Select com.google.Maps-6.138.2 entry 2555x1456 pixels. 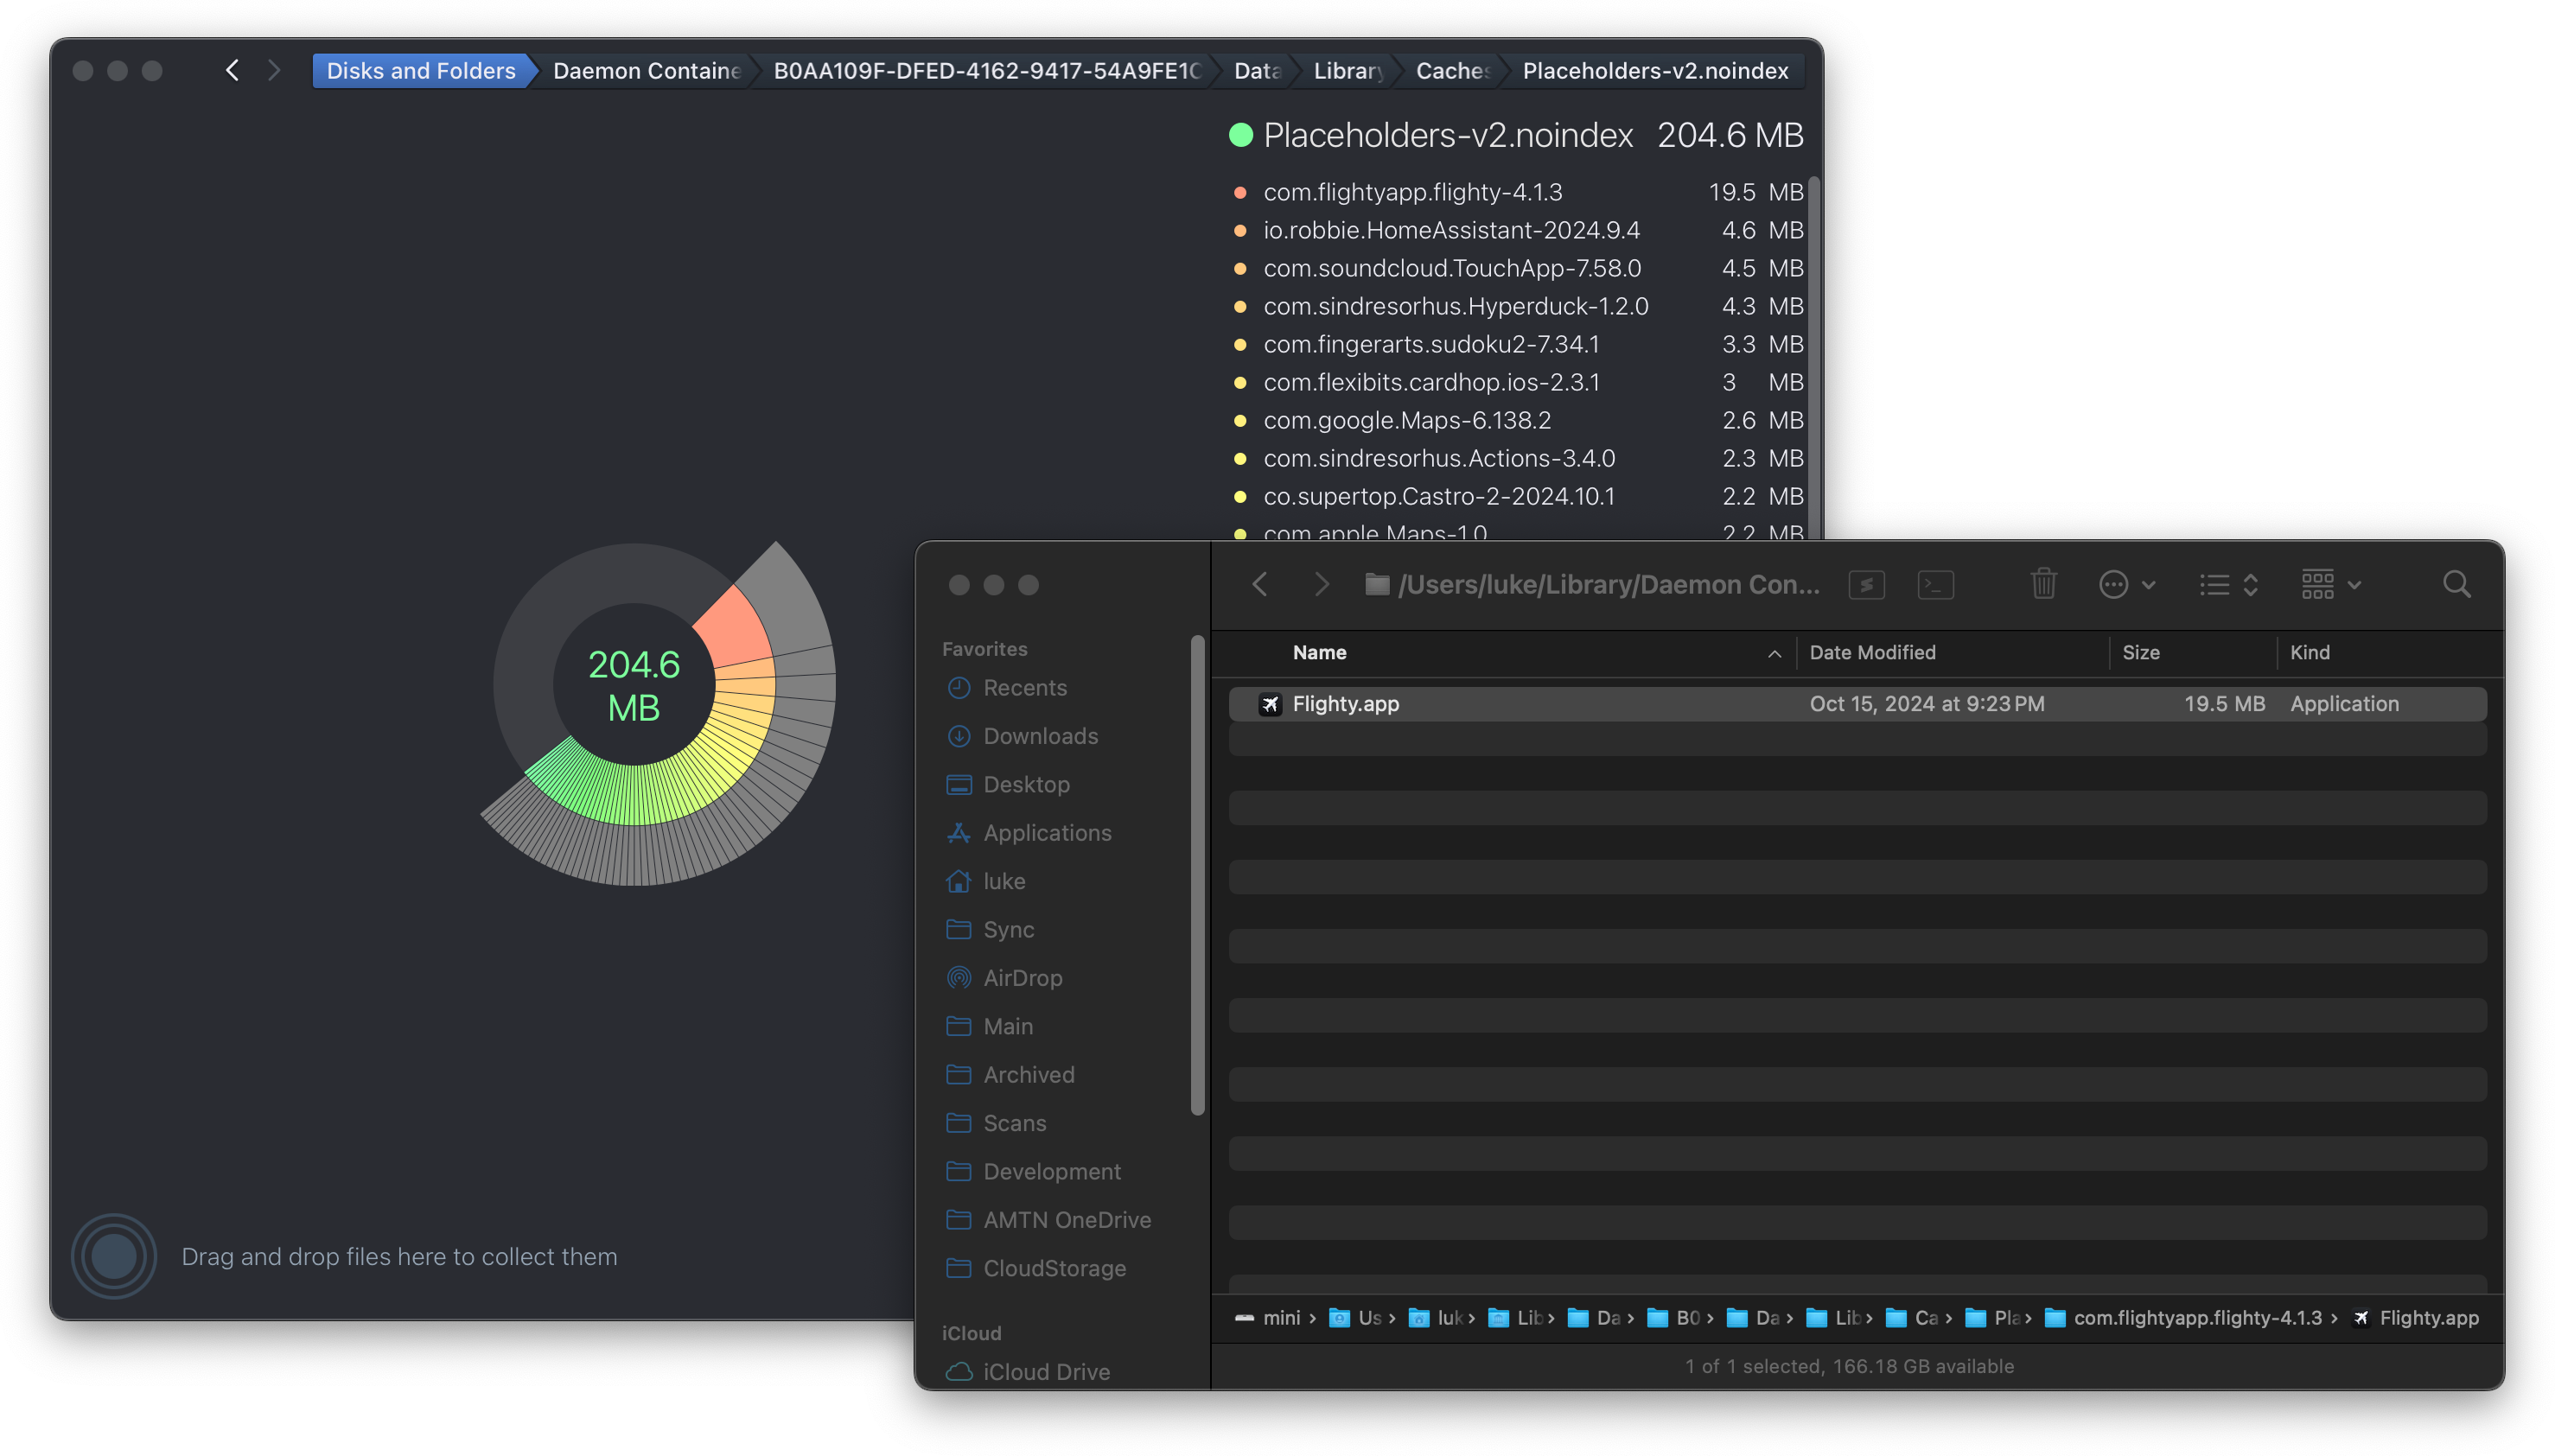1517,420
